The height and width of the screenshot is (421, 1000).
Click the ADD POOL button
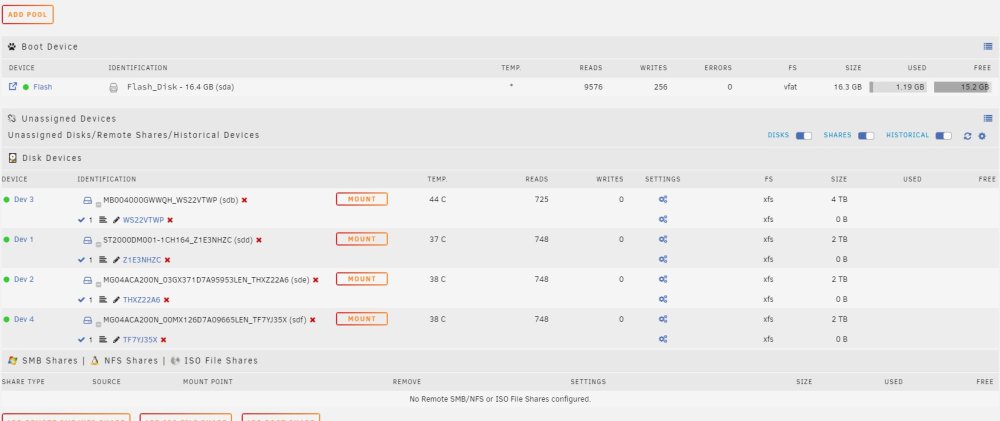[27, 15]
